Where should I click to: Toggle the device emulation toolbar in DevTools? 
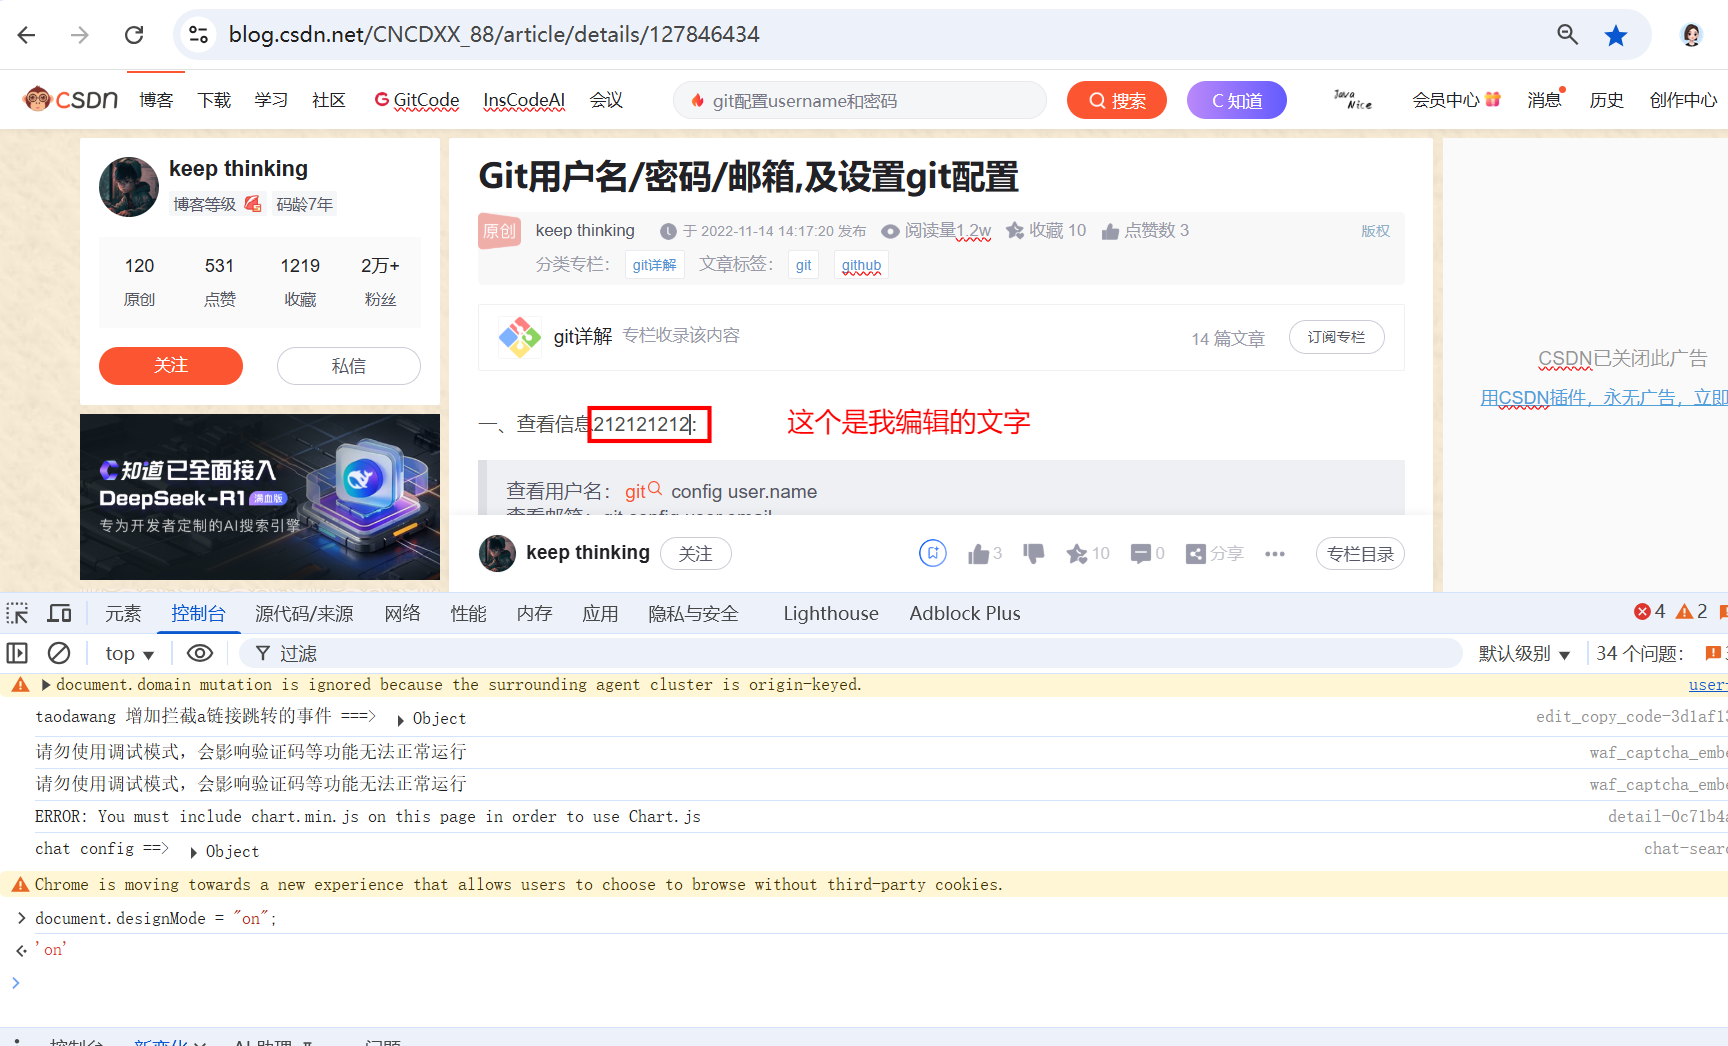(x=59, y=612)
